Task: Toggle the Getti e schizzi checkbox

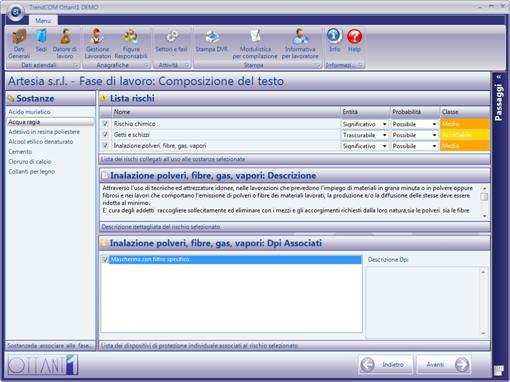Action: click(x=105, y=135)
